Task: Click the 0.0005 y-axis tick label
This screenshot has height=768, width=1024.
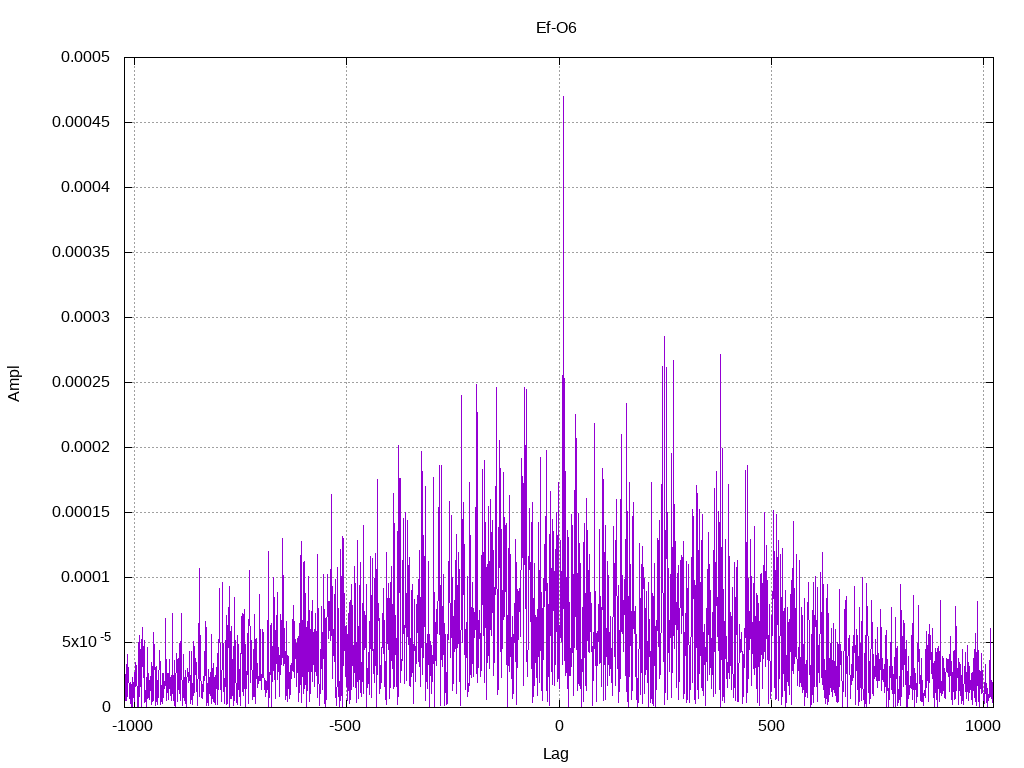Action: (x=86, y=57)
